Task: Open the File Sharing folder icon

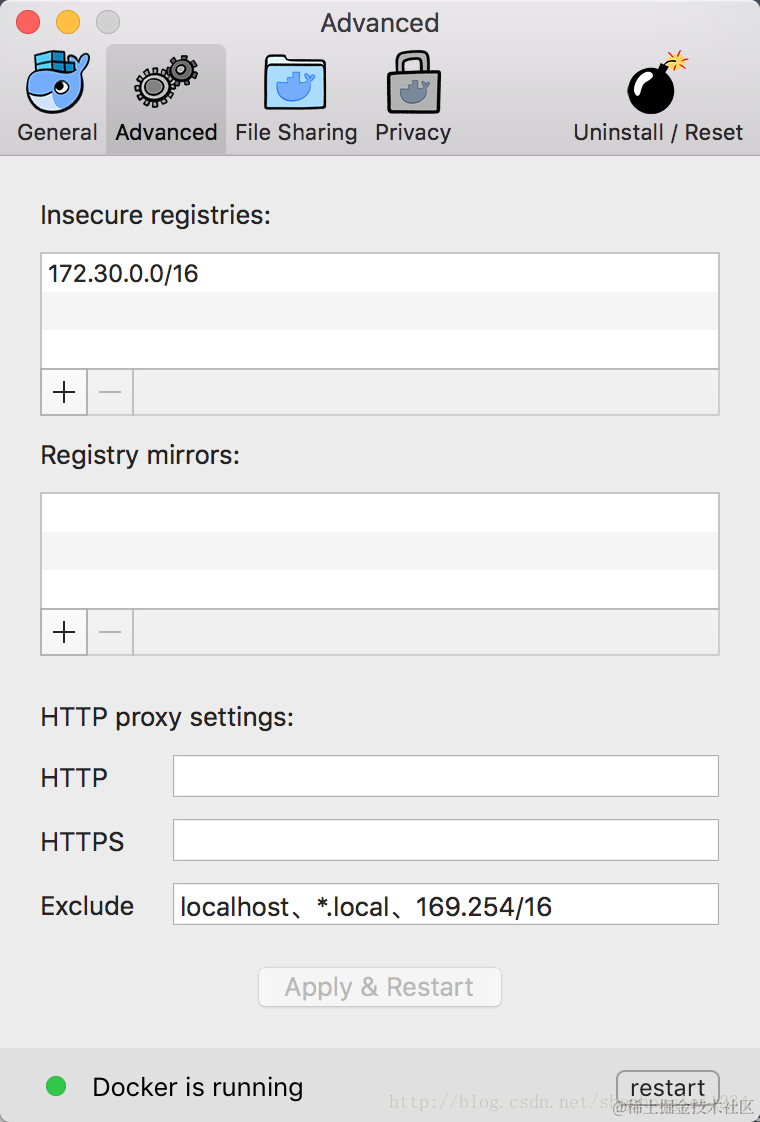Action: [x=296, y=84]
